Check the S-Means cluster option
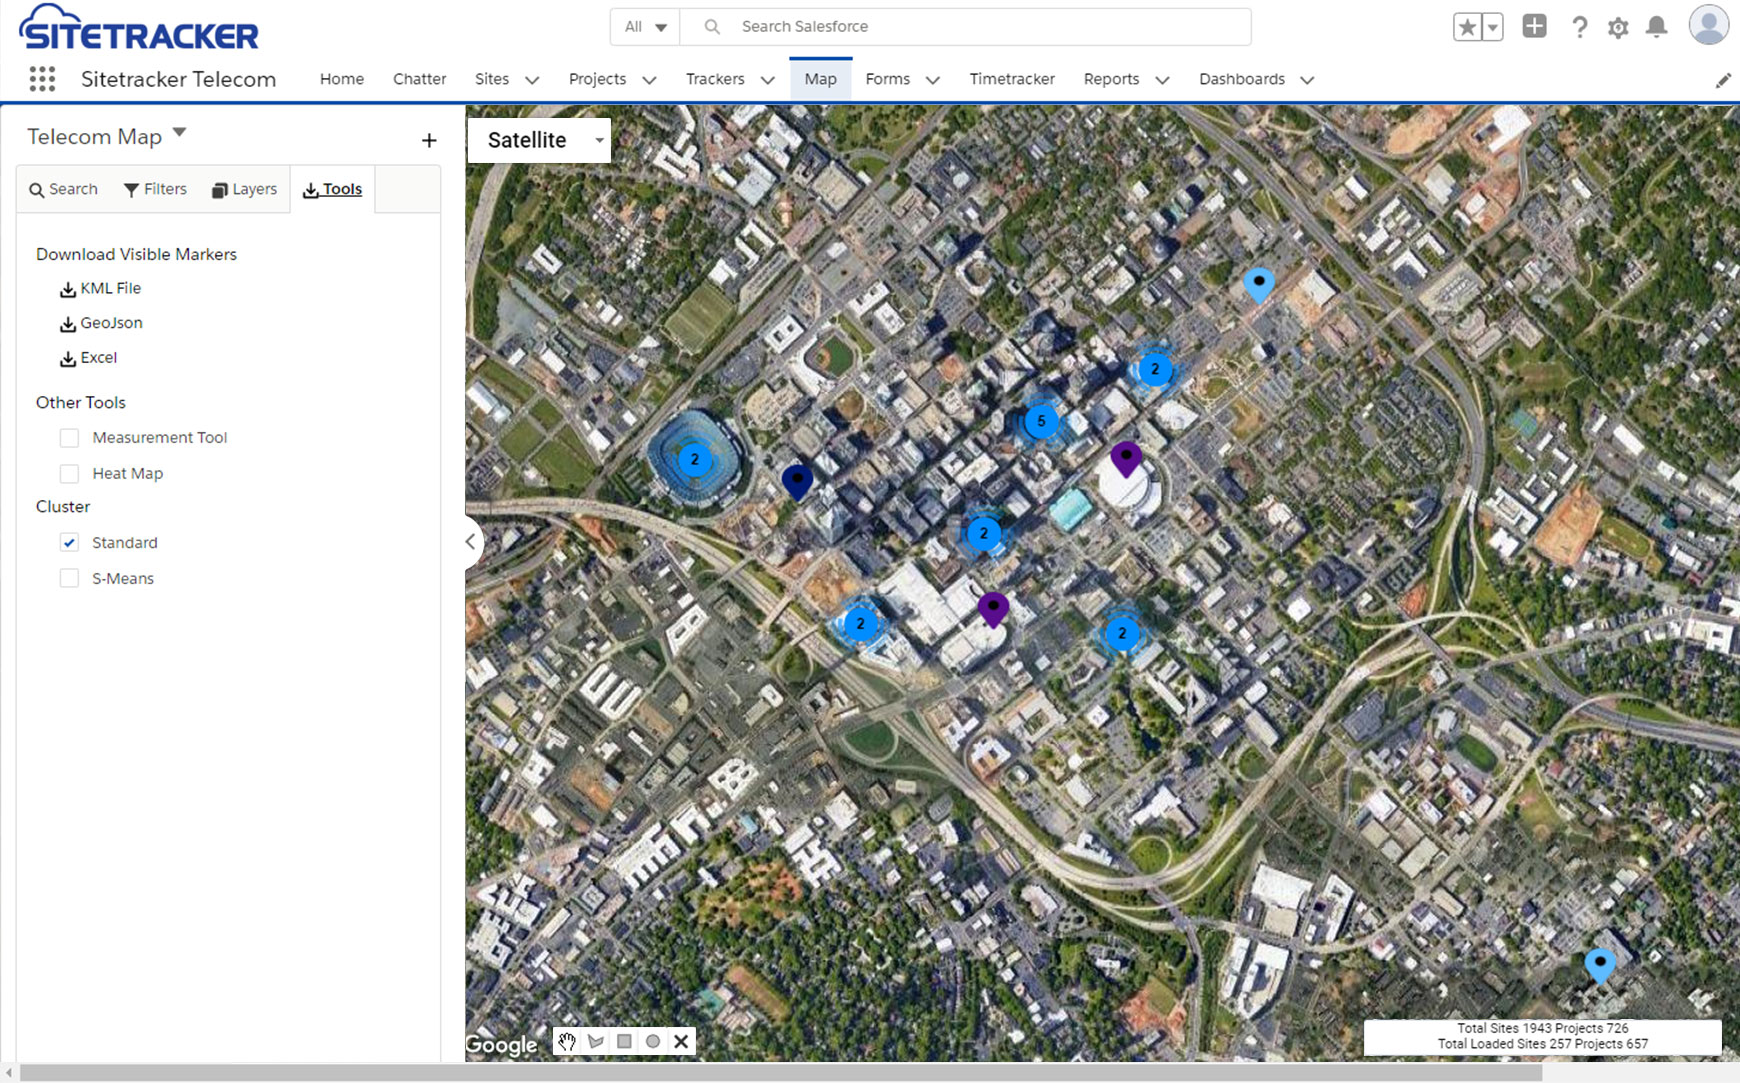Screen dimensions: 1740x1083 (x=69, y=578)
